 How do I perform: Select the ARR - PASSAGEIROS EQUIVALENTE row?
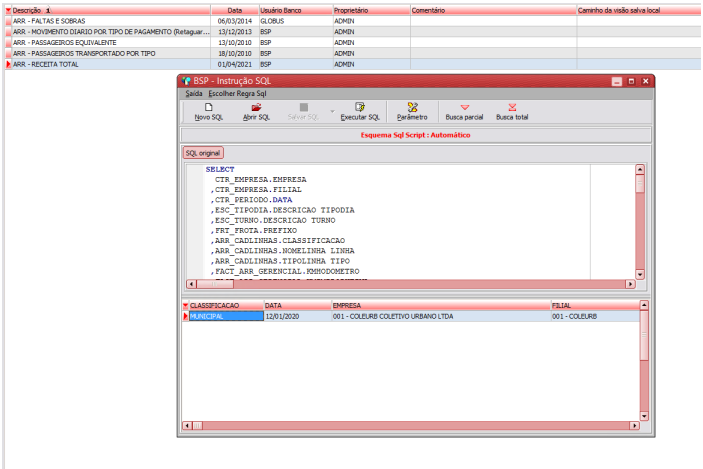(x=353, y=43)
